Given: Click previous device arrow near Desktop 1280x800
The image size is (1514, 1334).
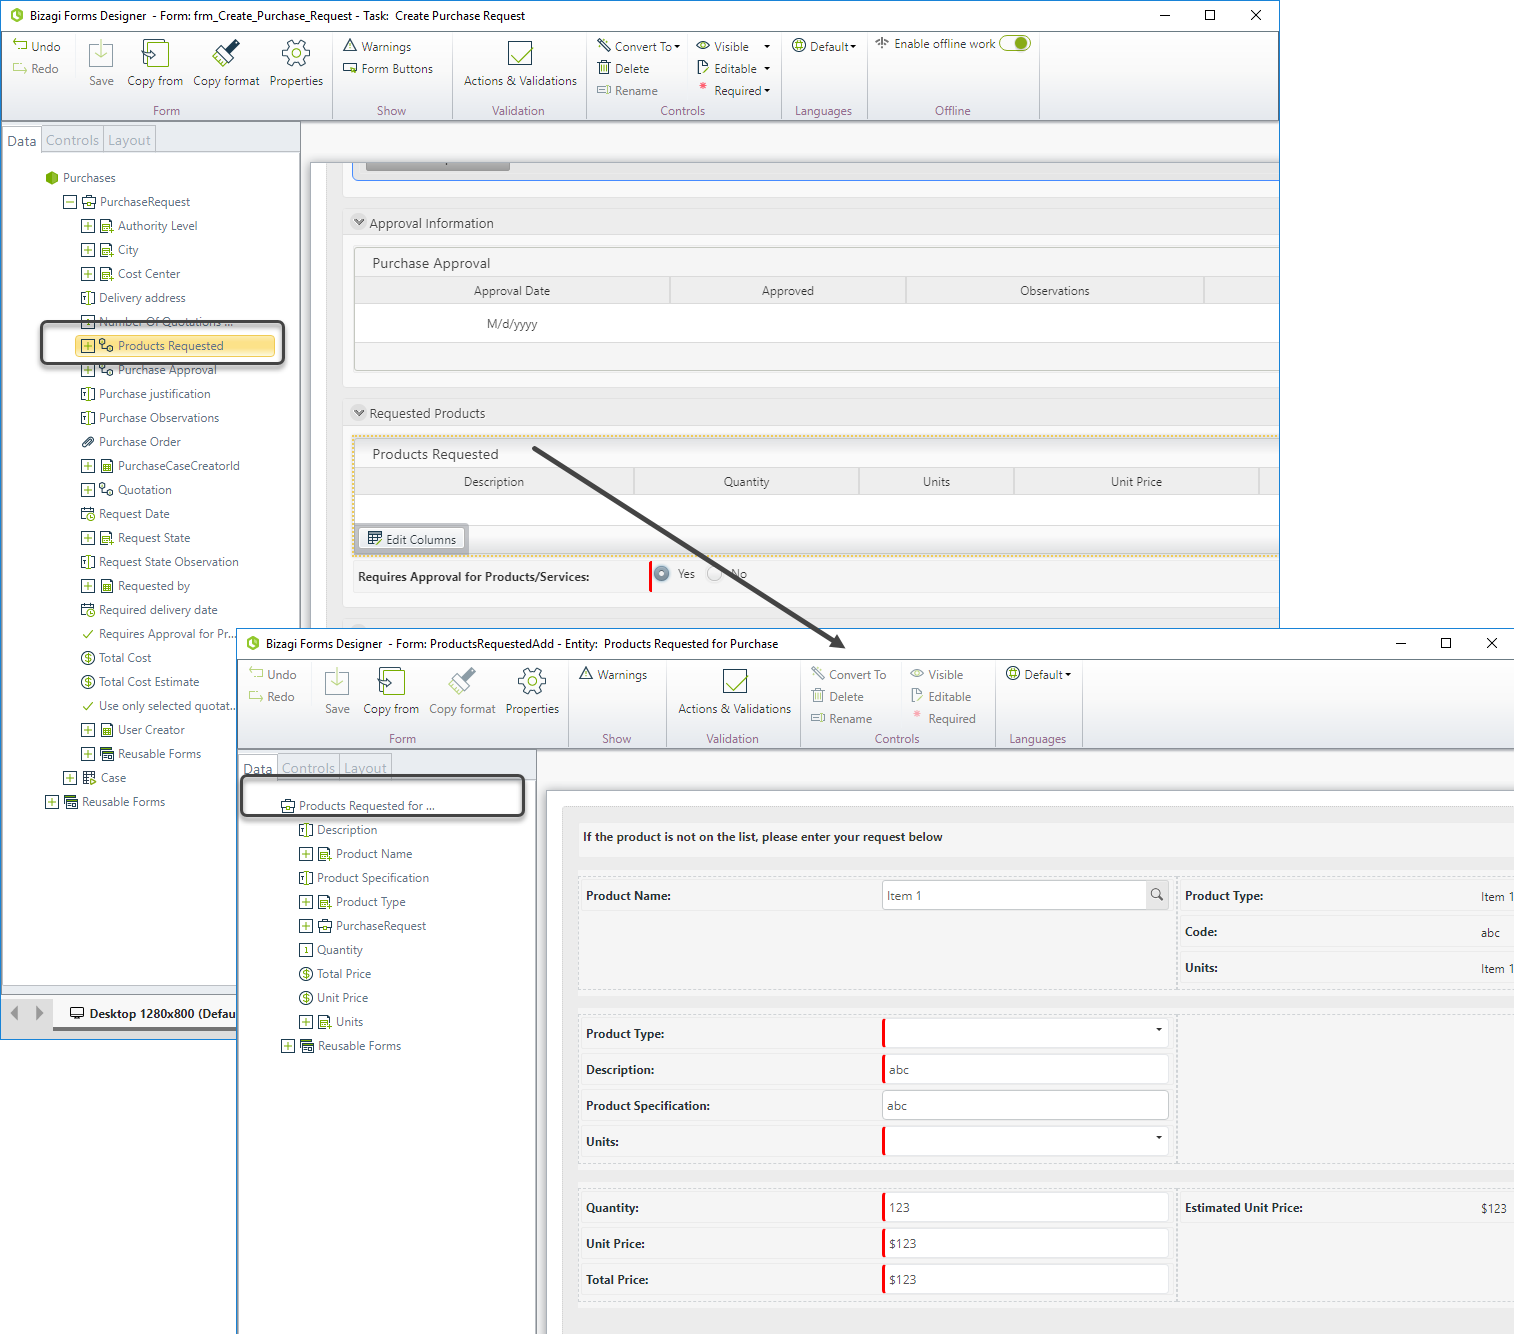Looking at the screenshot, I should 14,1013.
